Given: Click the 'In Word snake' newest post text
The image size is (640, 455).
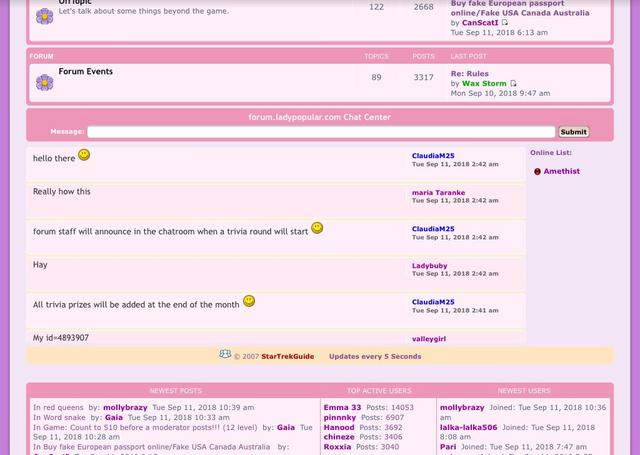Looking at the screenshot, I should (59, 417).
